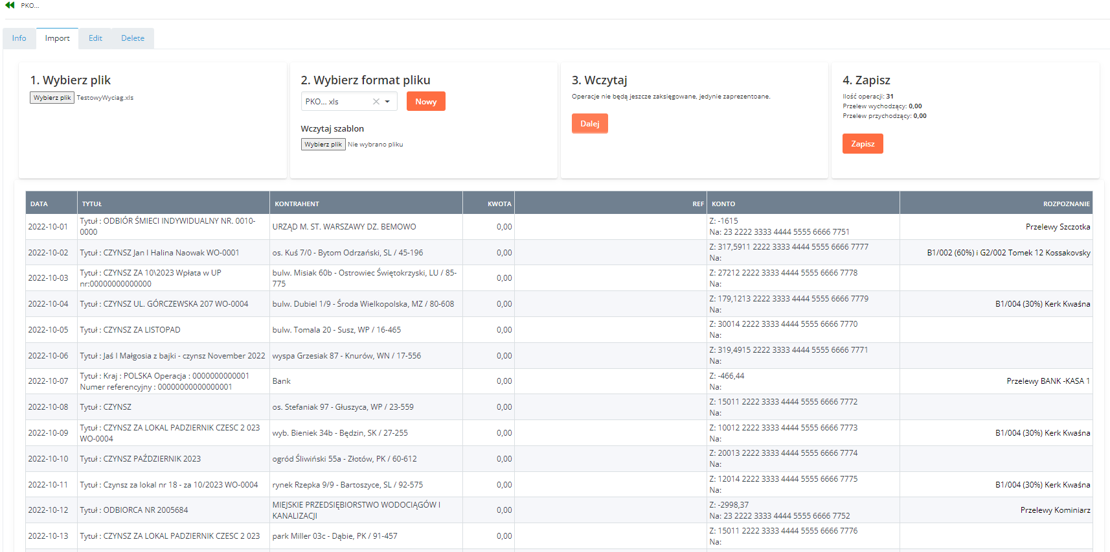Expand the file format dropdown arrow

[x=388, y=102]
